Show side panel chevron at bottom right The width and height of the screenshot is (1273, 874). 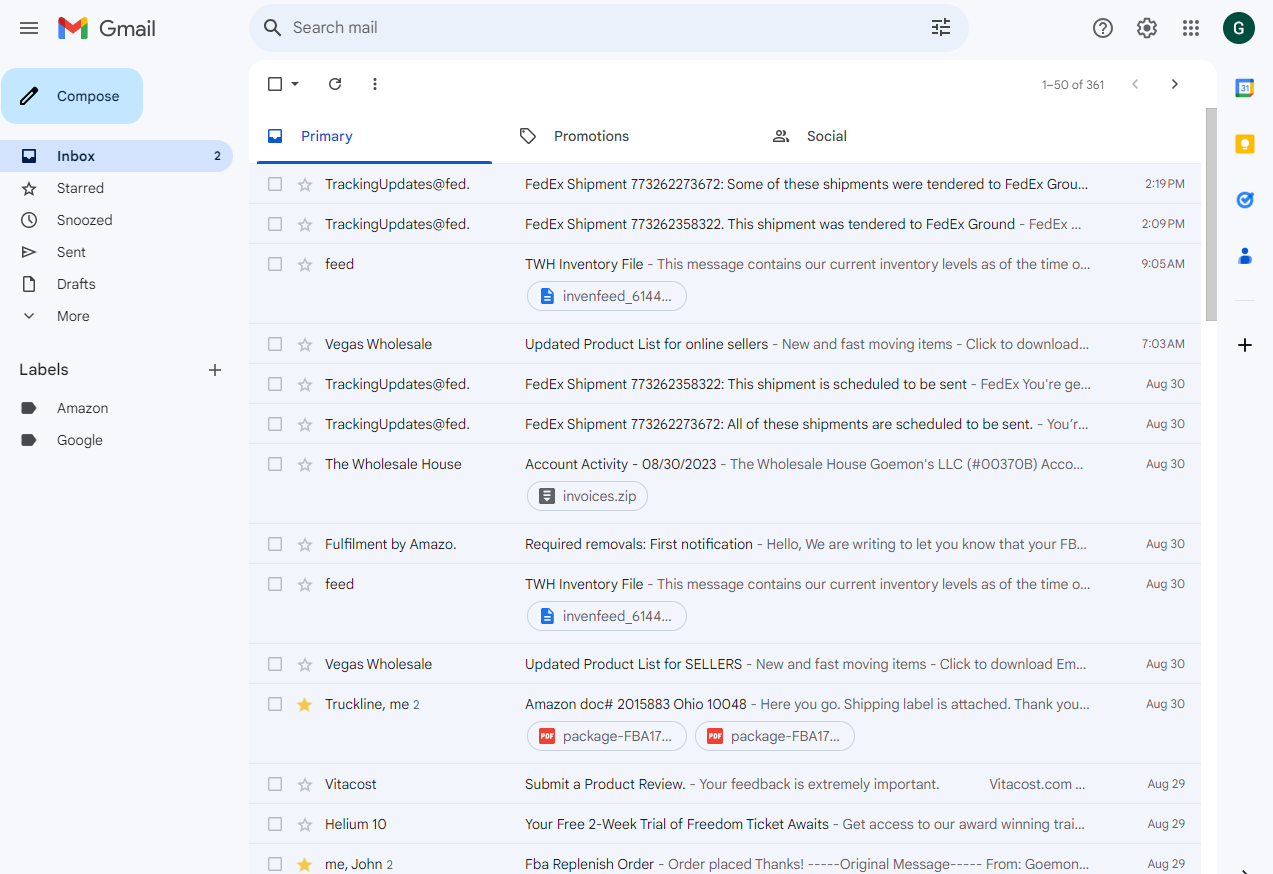tap(1245, 870)
